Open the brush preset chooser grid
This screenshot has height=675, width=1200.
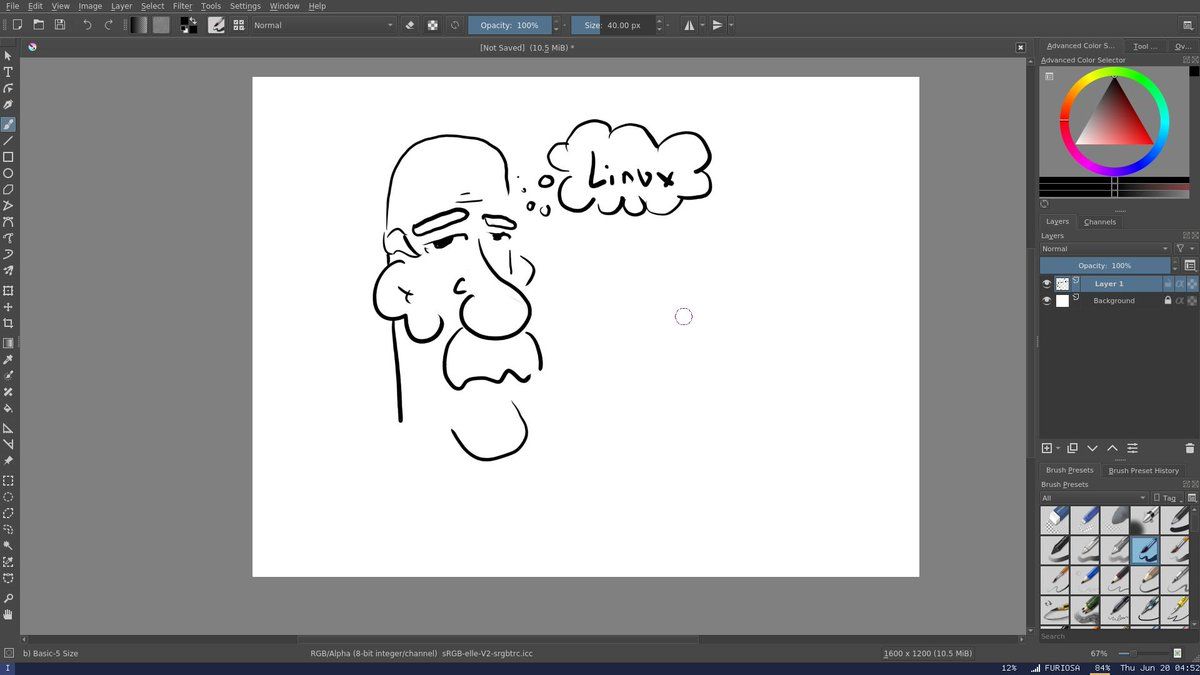(237, 25)
